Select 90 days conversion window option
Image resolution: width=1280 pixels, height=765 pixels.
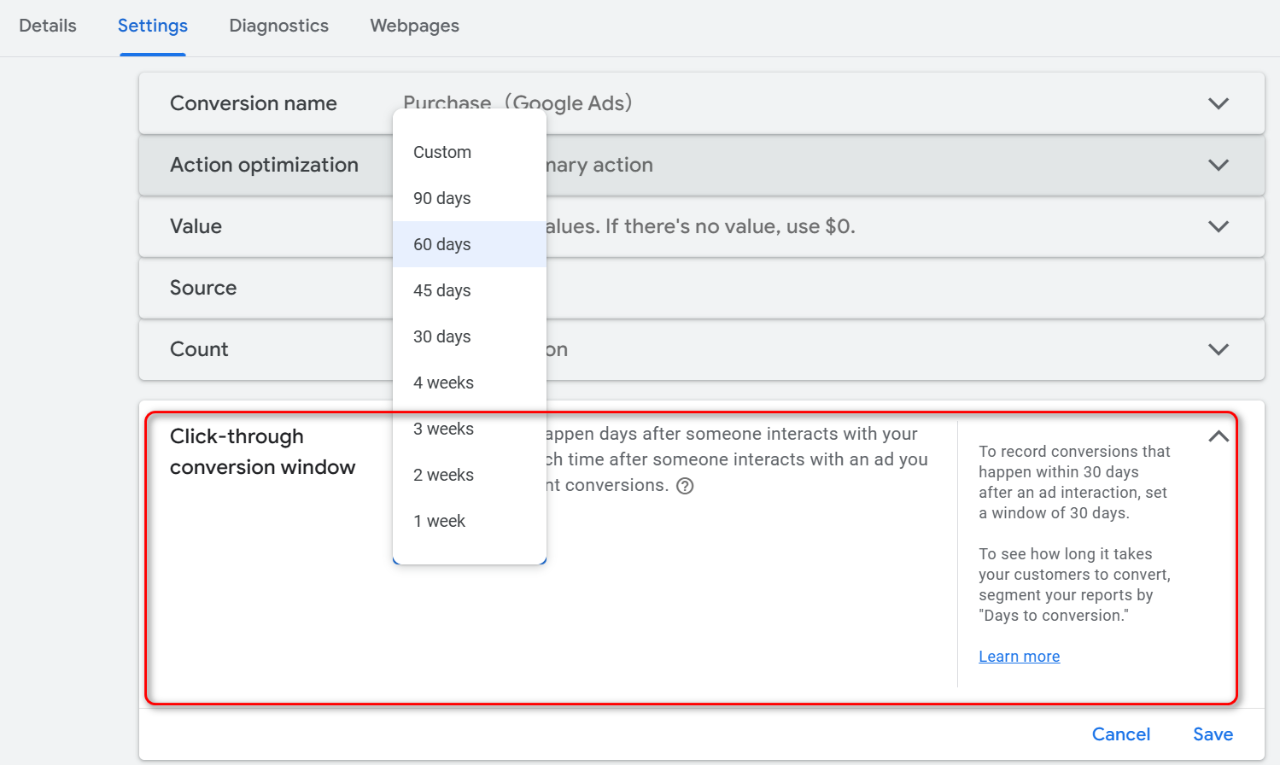tap(442, 198)
